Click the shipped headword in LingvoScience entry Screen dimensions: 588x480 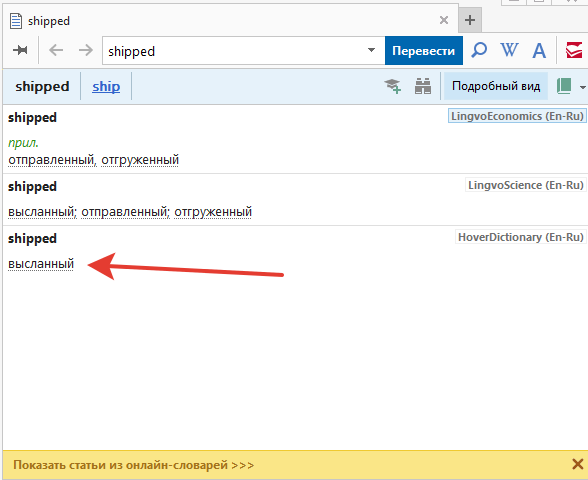pyautogui.click(x=32, y=187)
